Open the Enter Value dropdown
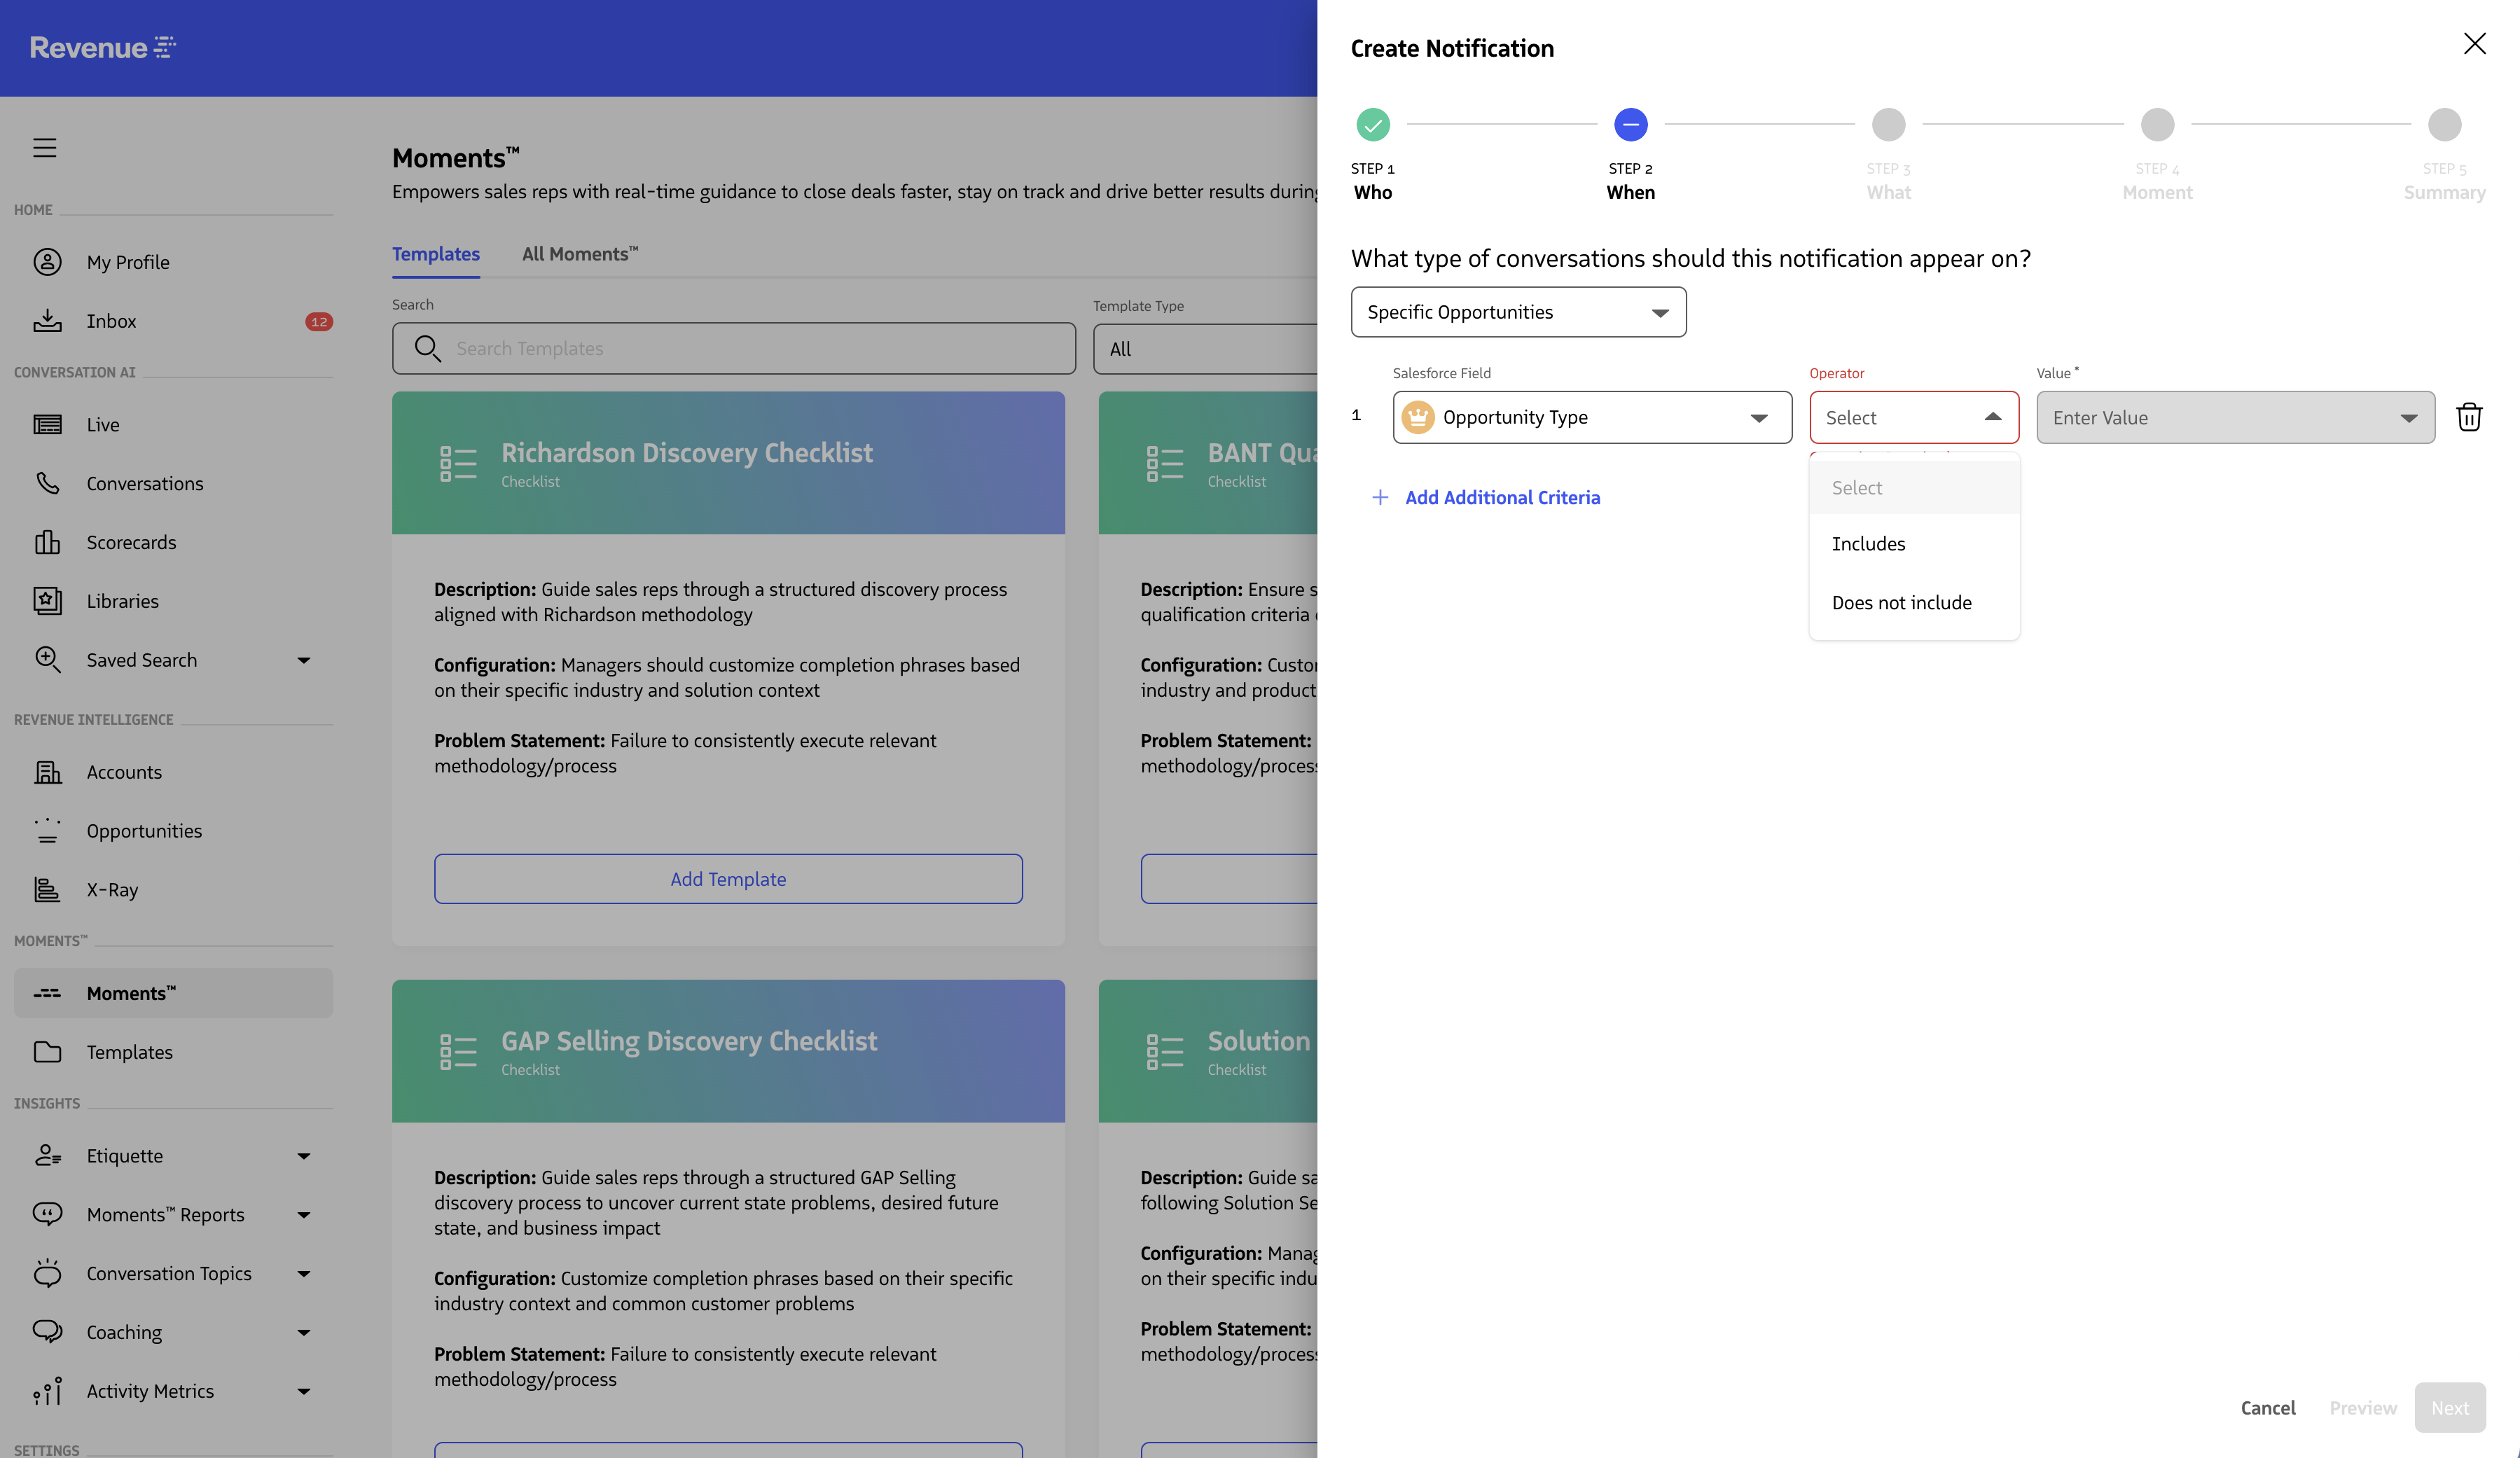This screenshot has width=2520, height=1458. [x=2235, y=417]
